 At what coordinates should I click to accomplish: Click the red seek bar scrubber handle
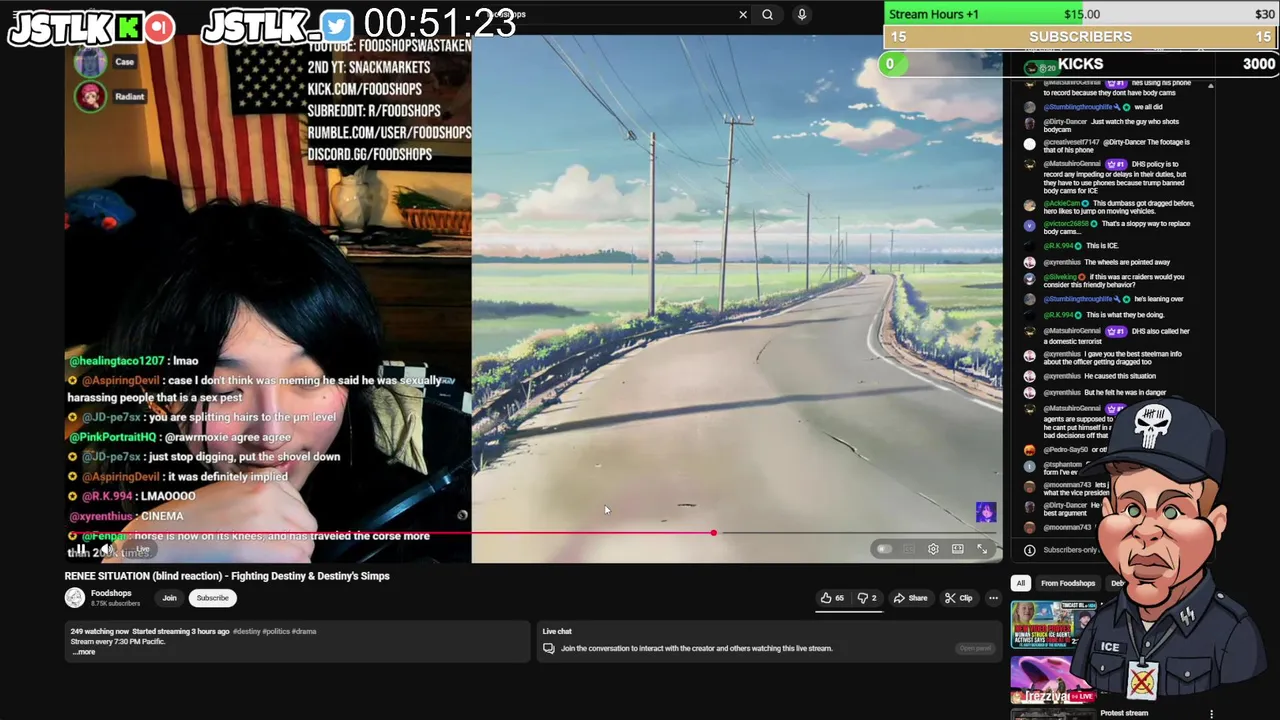(714, 533)
